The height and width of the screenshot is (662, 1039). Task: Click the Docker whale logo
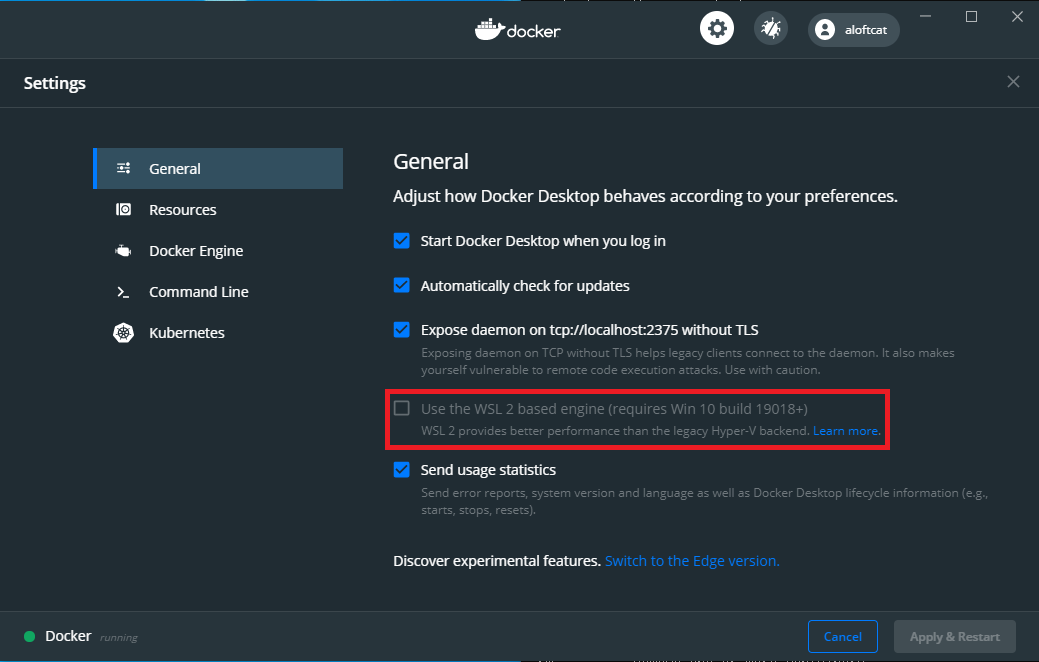(490, 30)
